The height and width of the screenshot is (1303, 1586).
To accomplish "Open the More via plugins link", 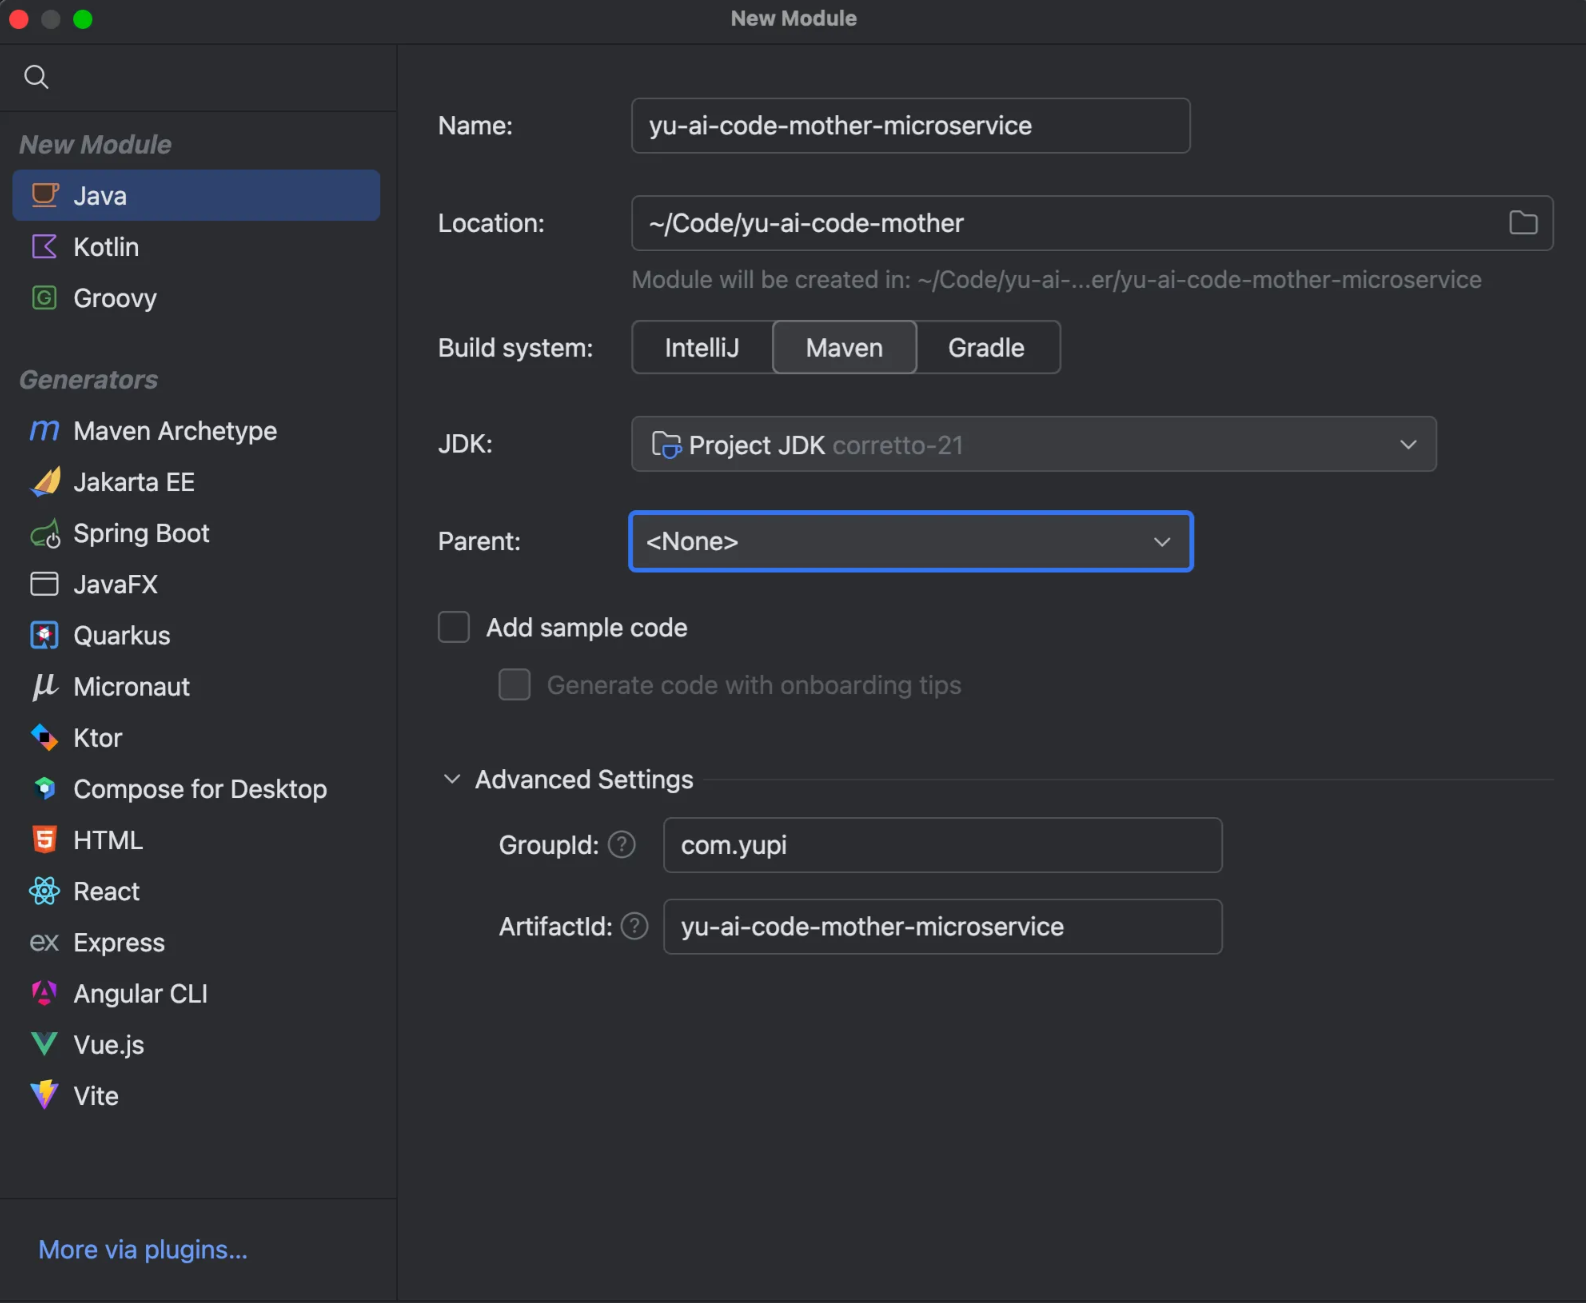I will click(143, 1249).
